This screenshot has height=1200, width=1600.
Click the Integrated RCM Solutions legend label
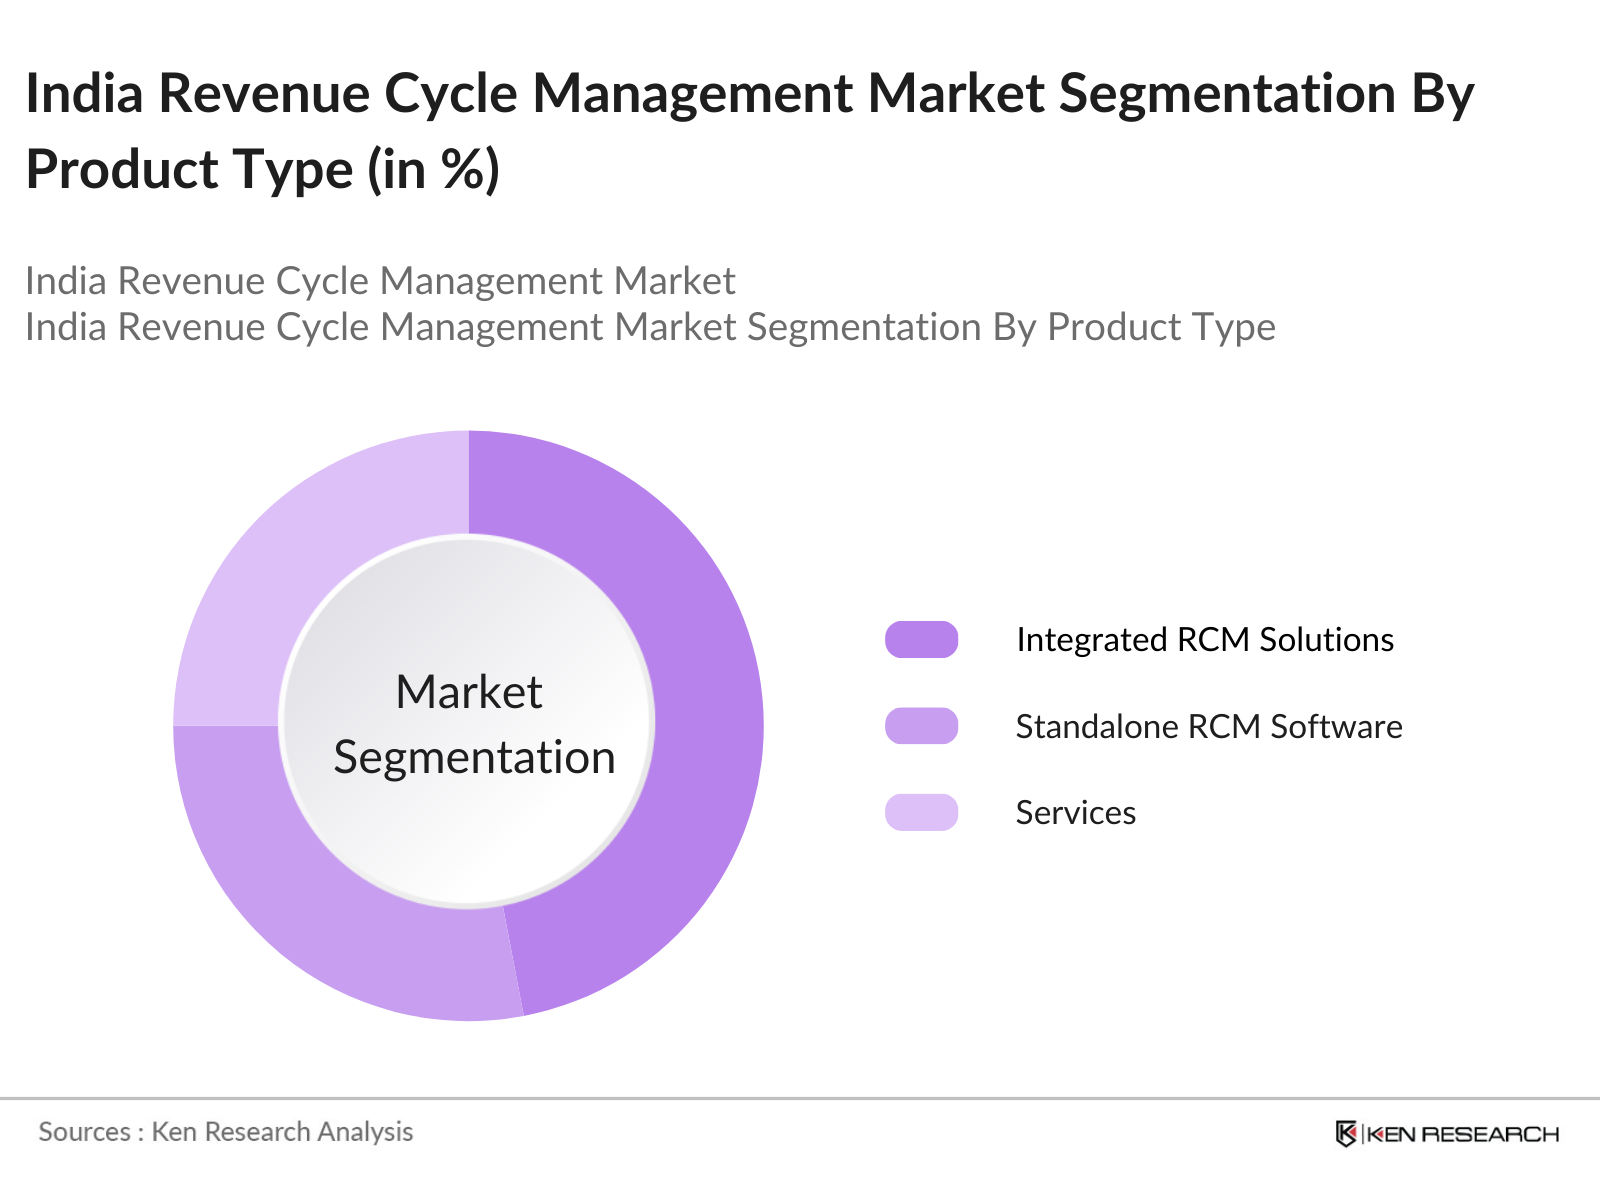1204,639
